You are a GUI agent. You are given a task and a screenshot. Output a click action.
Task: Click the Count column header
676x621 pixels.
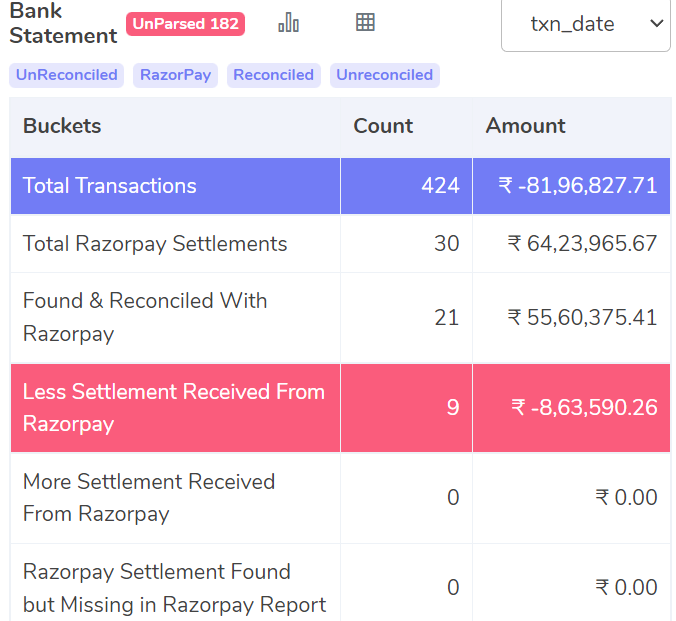point(383,126)
